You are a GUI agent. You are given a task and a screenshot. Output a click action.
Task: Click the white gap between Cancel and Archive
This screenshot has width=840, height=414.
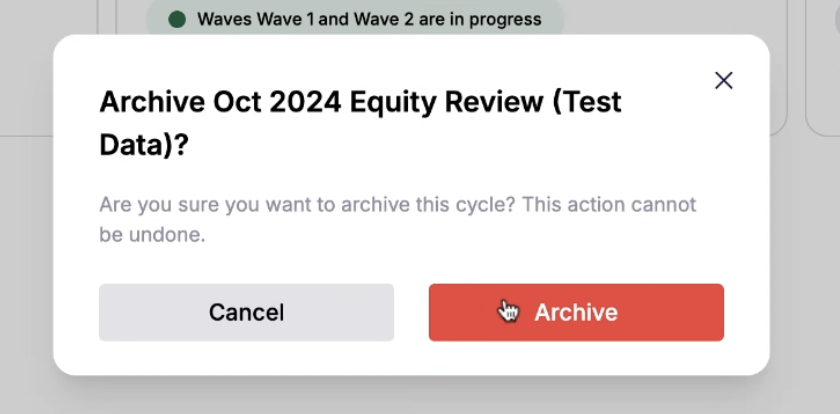[x=411, y=312]
